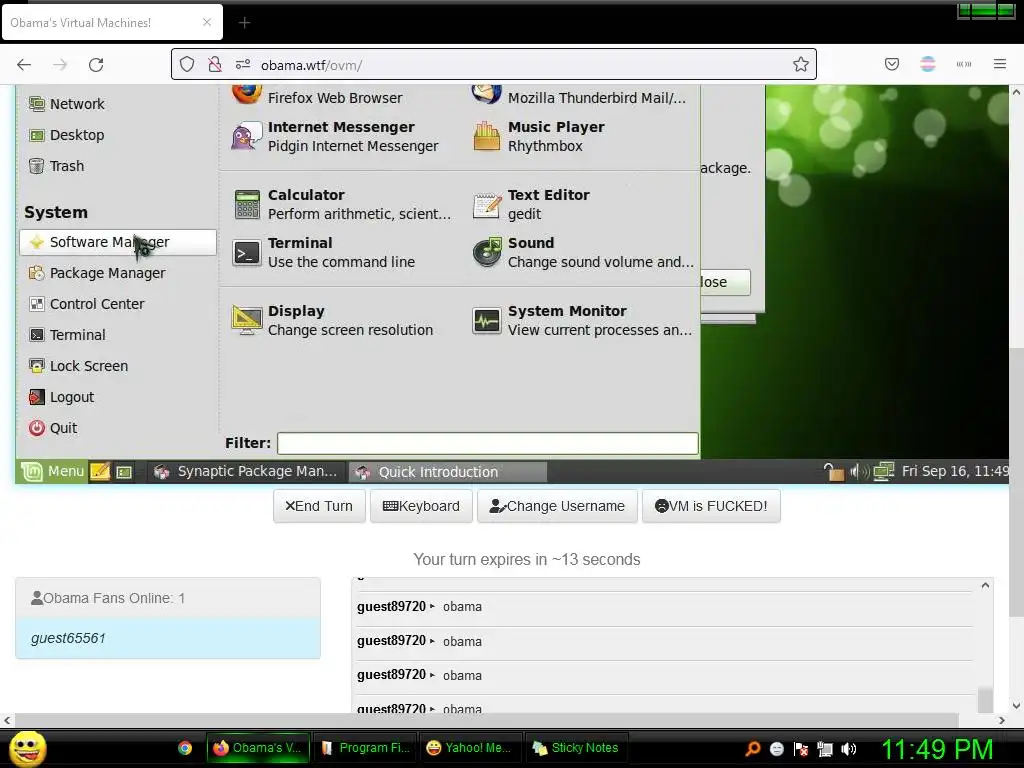Select guest65561 in the users list
The height and width of the screenshot is (768, 1024).
pyautogui.click(x=168, y=638)
